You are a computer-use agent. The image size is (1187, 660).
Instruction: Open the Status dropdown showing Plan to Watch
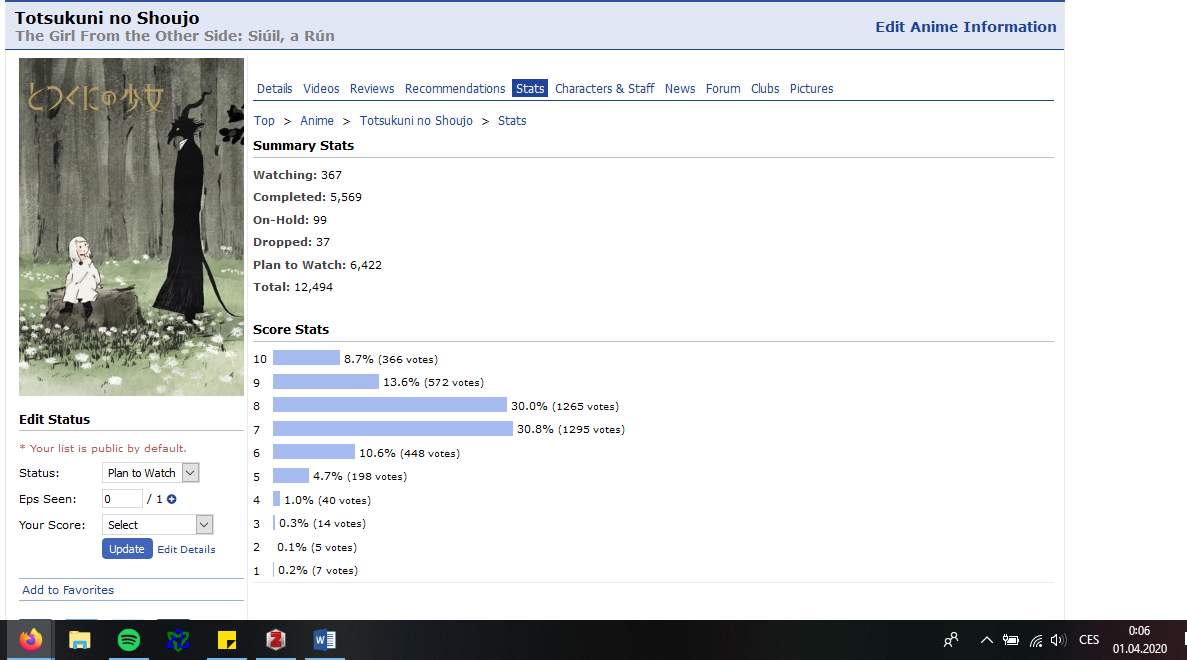point(151,473)
